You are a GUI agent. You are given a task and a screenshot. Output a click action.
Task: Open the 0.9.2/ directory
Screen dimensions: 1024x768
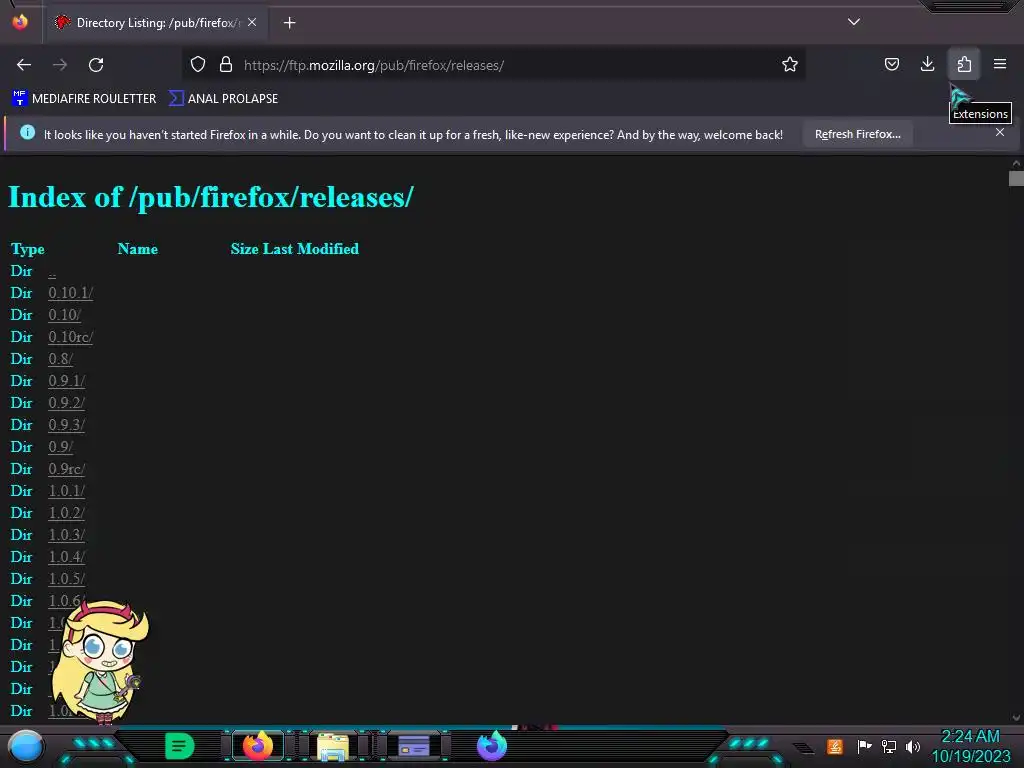point(67,403)
